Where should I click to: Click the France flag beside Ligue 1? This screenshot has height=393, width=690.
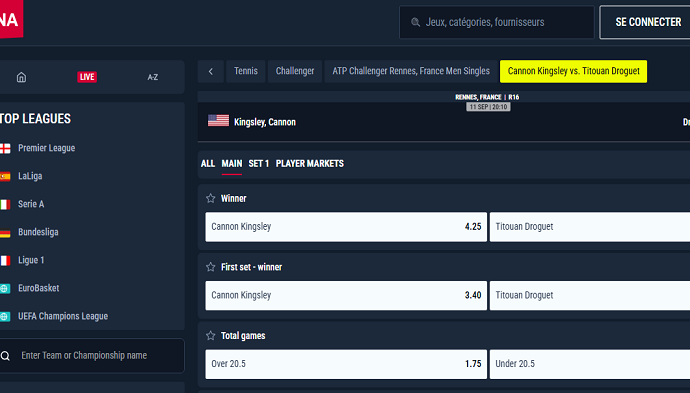click(5, 261)
